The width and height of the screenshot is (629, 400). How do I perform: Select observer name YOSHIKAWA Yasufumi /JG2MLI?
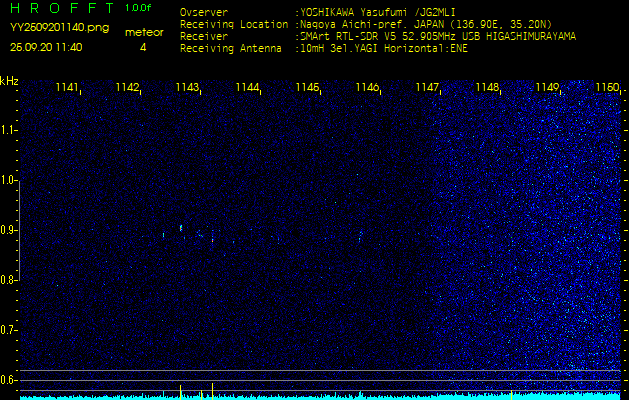click(378, 12)
